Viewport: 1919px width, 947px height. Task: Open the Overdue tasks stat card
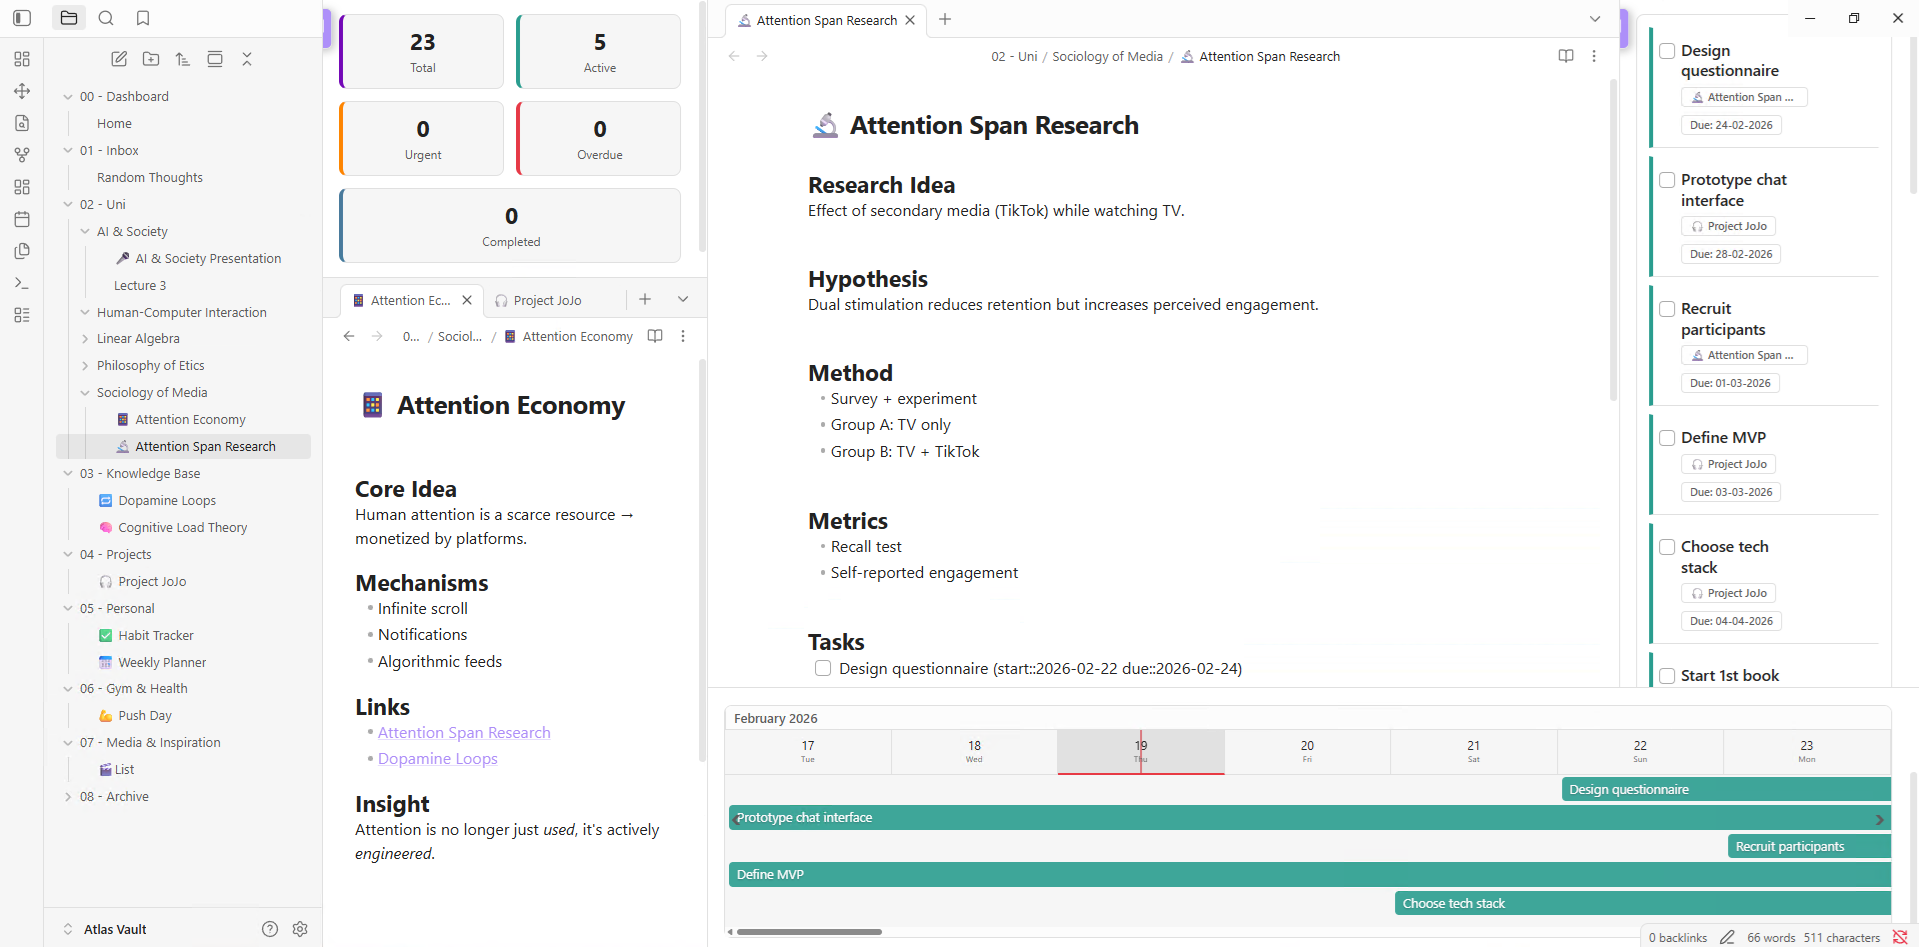[x=599, y=138]
